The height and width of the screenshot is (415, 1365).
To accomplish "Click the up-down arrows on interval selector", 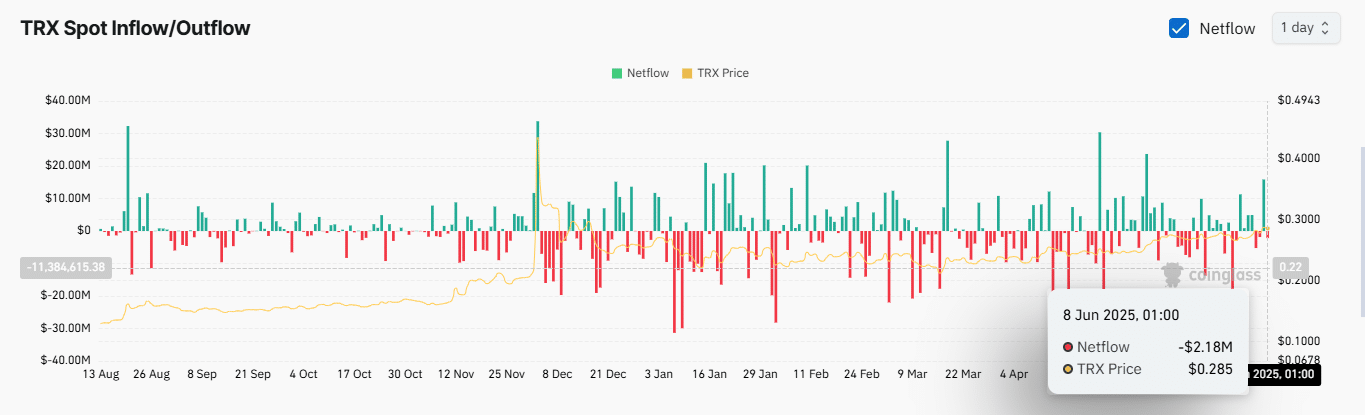I will (1325, 28).
